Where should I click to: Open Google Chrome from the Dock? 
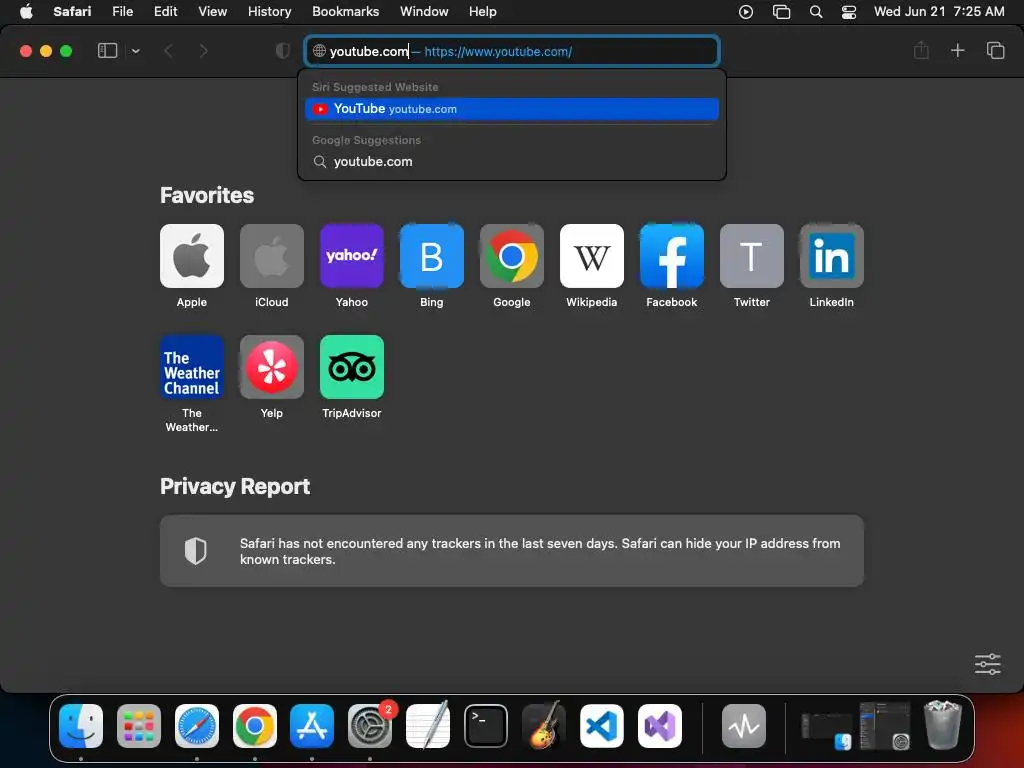click(255, 726)
